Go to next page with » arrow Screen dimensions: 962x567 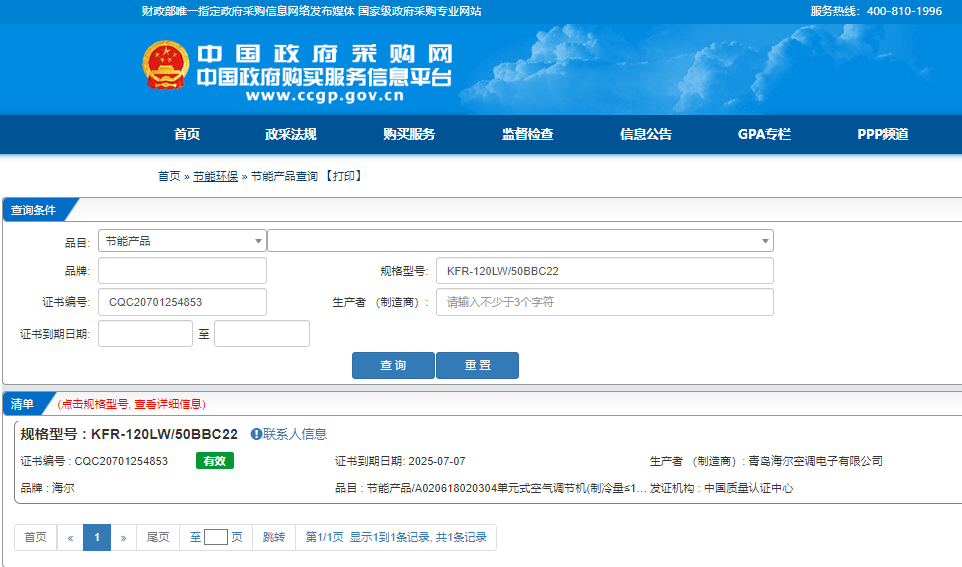click(123, 537)
